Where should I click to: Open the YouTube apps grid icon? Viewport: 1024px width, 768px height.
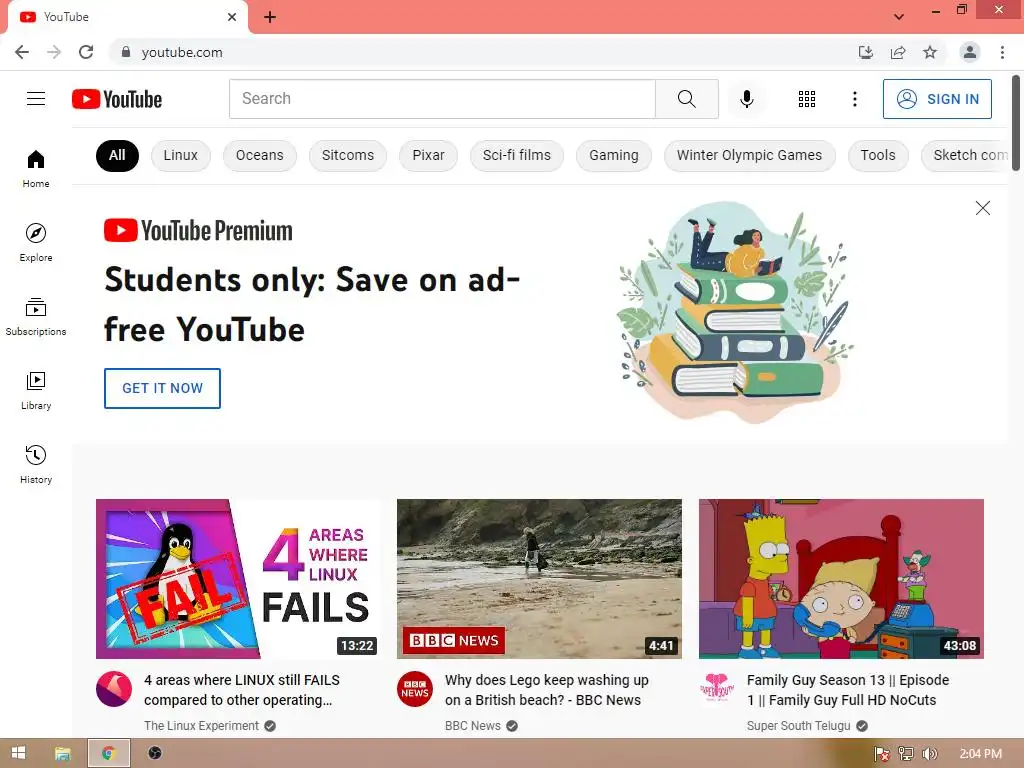pyautogui.click(x=807, y=99)
